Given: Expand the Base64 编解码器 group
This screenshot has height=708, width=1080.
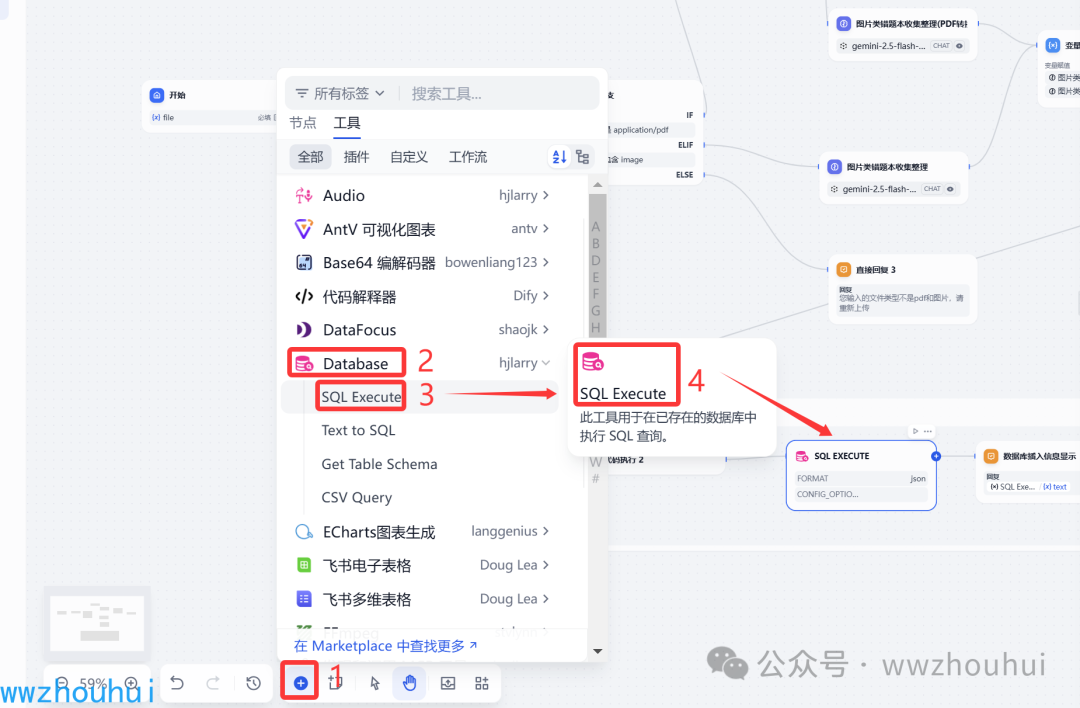Looking at the screenshot, I should [546, 262].
